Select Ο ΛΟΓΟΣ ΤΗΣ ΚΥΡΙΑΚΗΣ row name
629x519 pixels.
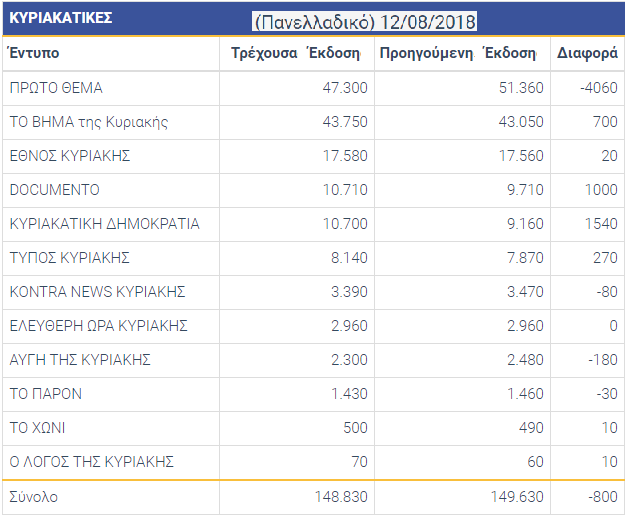(x=92, y=462)
